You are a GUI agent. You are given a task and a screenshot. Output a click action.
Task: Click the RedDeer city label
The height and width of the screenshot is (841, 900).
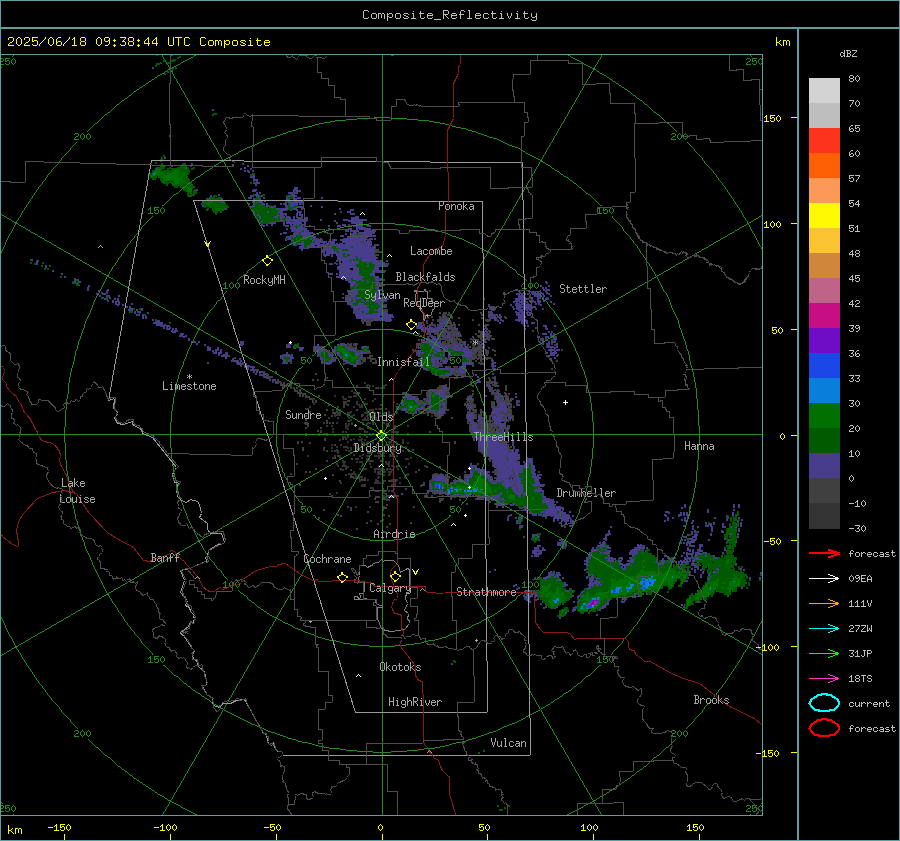point(424,303)
